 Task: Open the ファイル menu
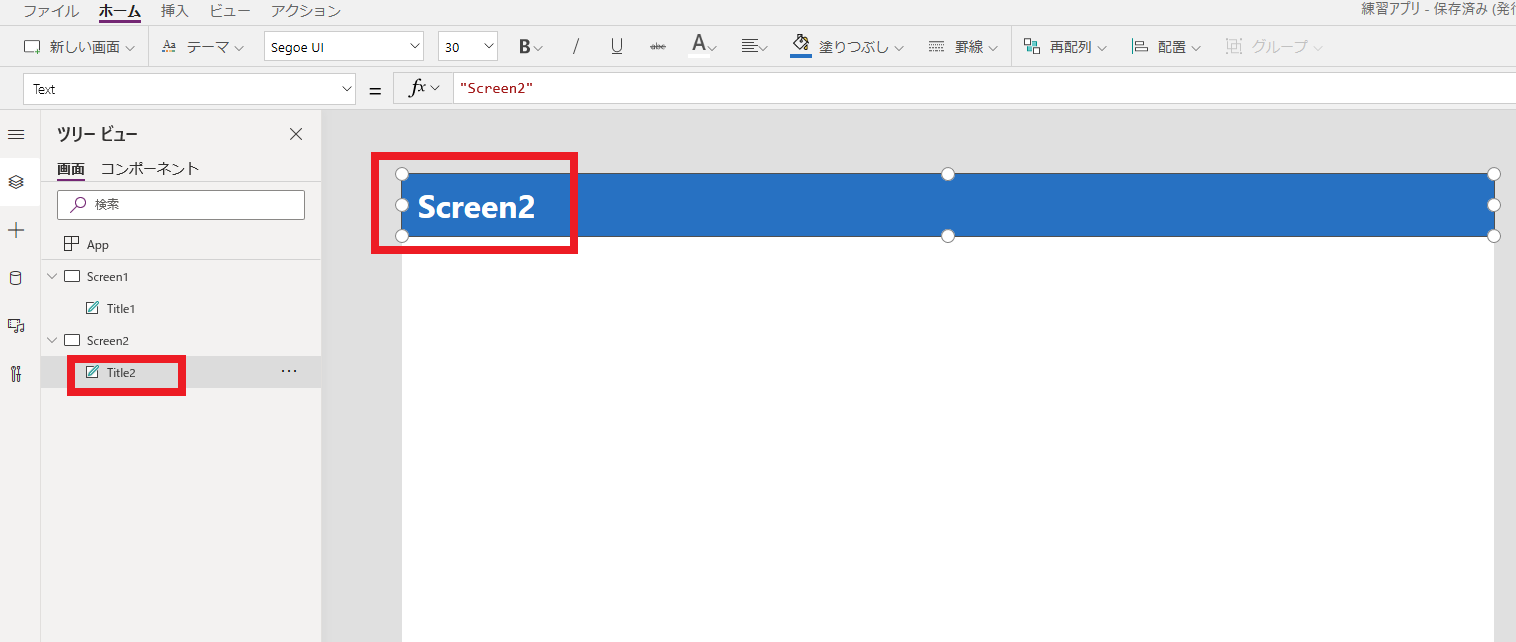[x=51, y=11]
